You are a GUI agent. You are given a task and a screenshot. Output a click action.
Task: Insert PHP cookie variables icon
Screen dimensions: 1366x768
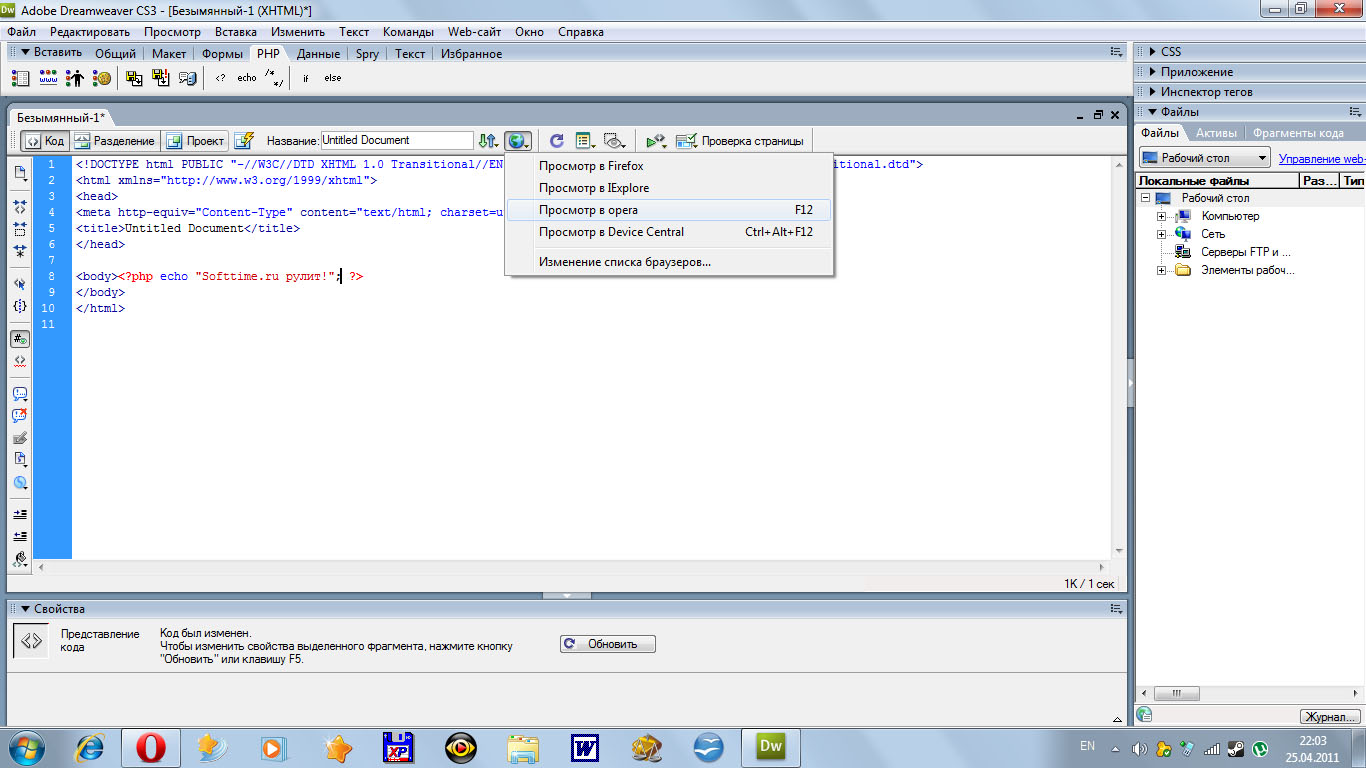(x=102, y=77)
